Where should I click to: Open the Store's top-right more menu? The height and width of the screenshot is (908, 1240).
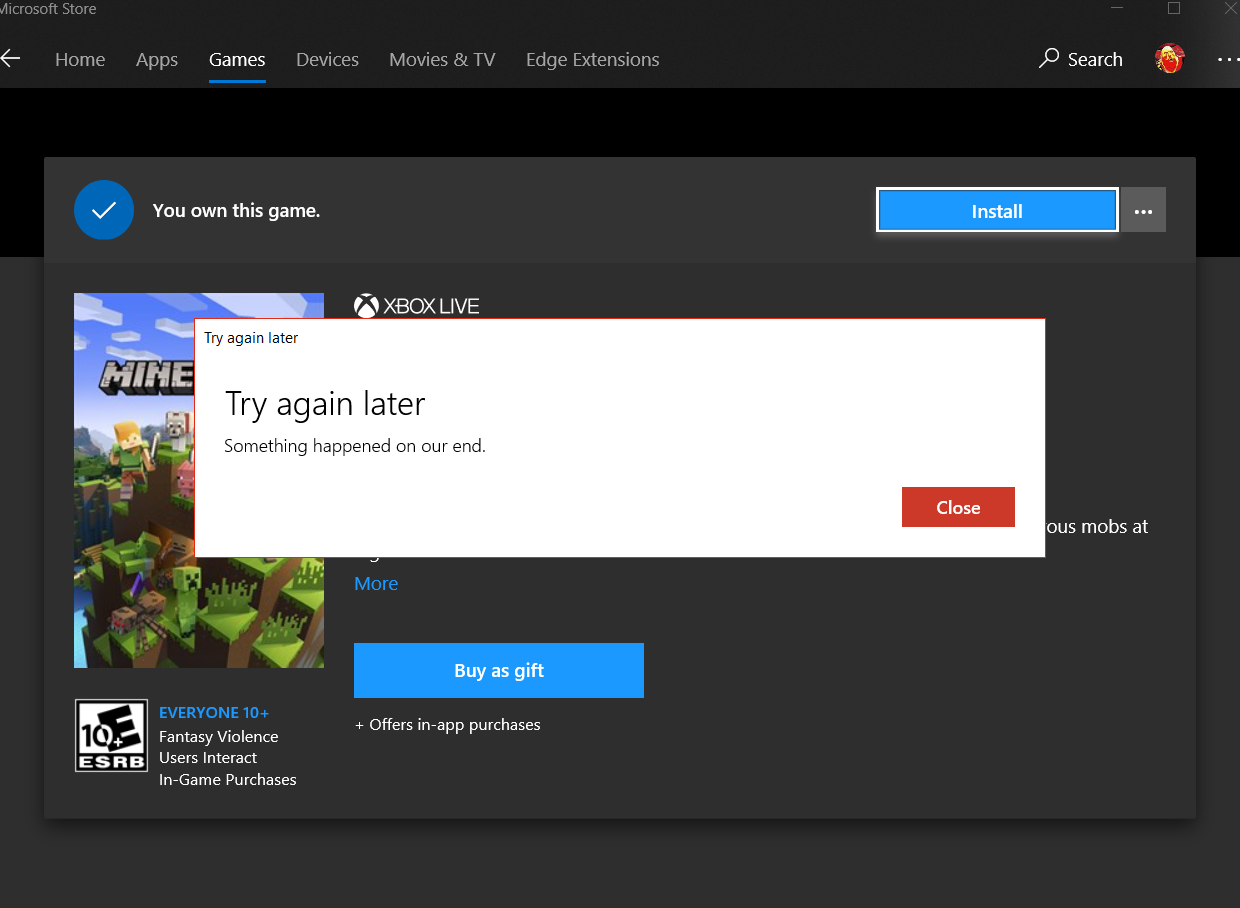point(1228,60)
